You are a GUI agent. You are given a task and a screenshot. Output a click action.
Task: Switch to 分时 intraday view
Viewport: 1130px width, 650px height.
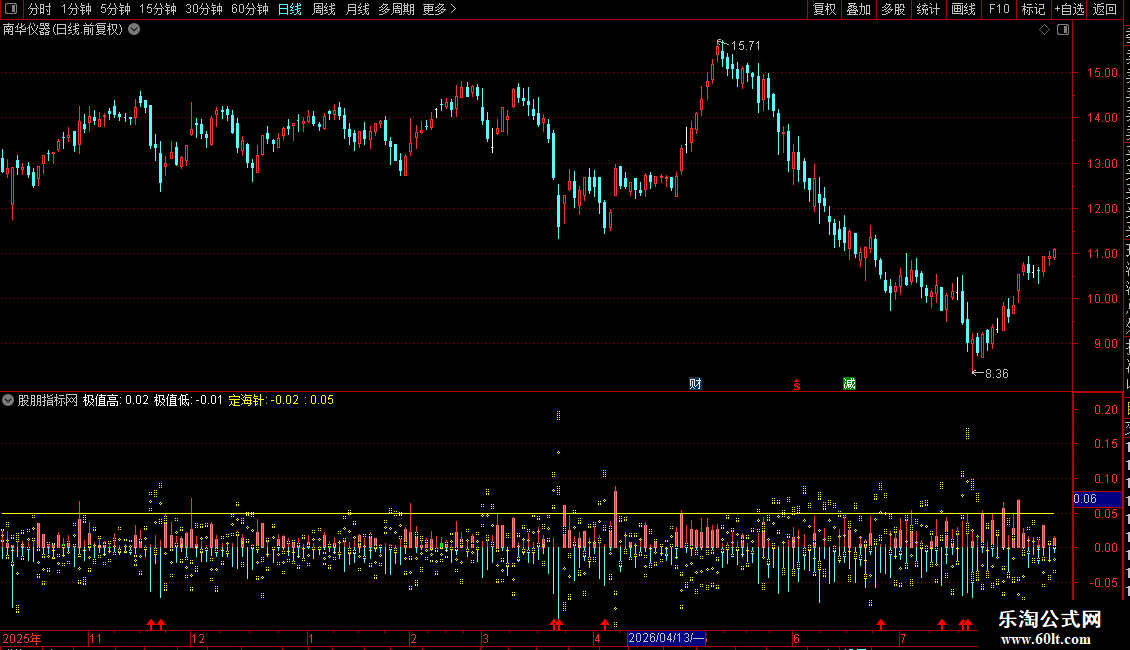[40, 9]
